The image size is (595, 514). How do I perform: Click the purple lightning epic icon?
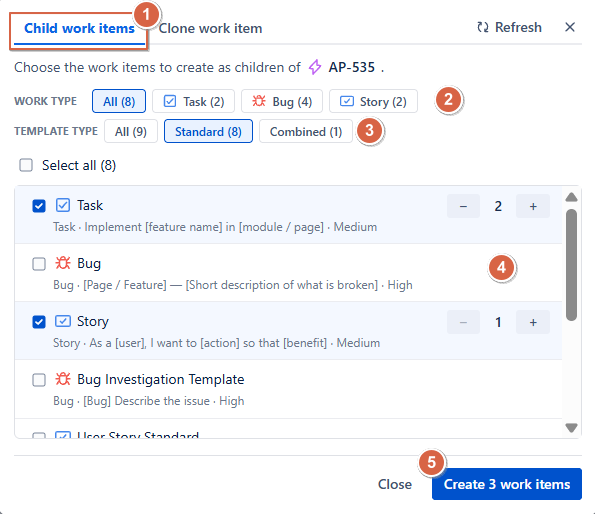pos(315,67)
